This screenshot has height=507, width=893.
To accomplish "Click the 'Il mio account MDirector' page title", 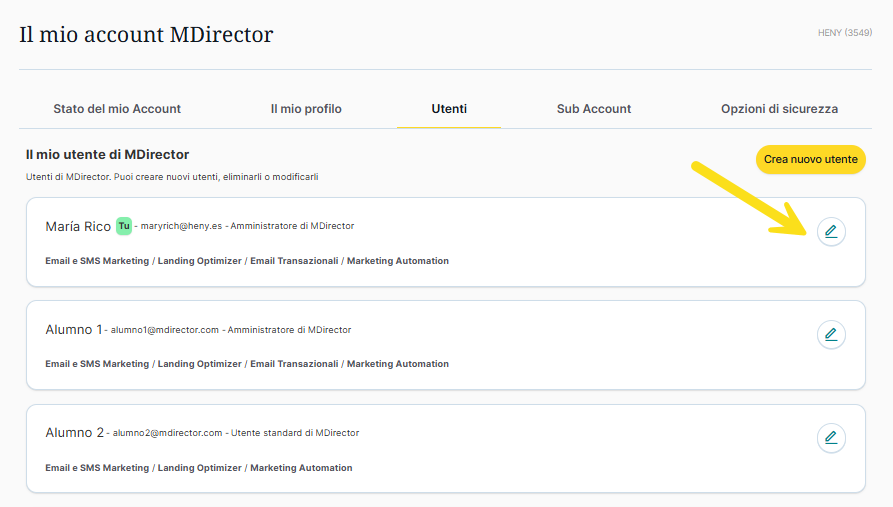I will (x=146, y=34).
